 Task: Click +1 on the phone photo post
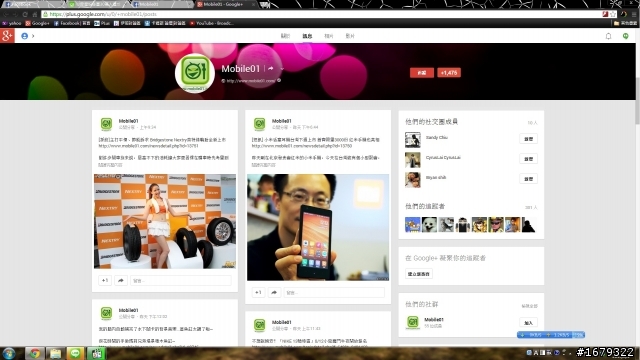pyautogui.click(x=258, y=292)
